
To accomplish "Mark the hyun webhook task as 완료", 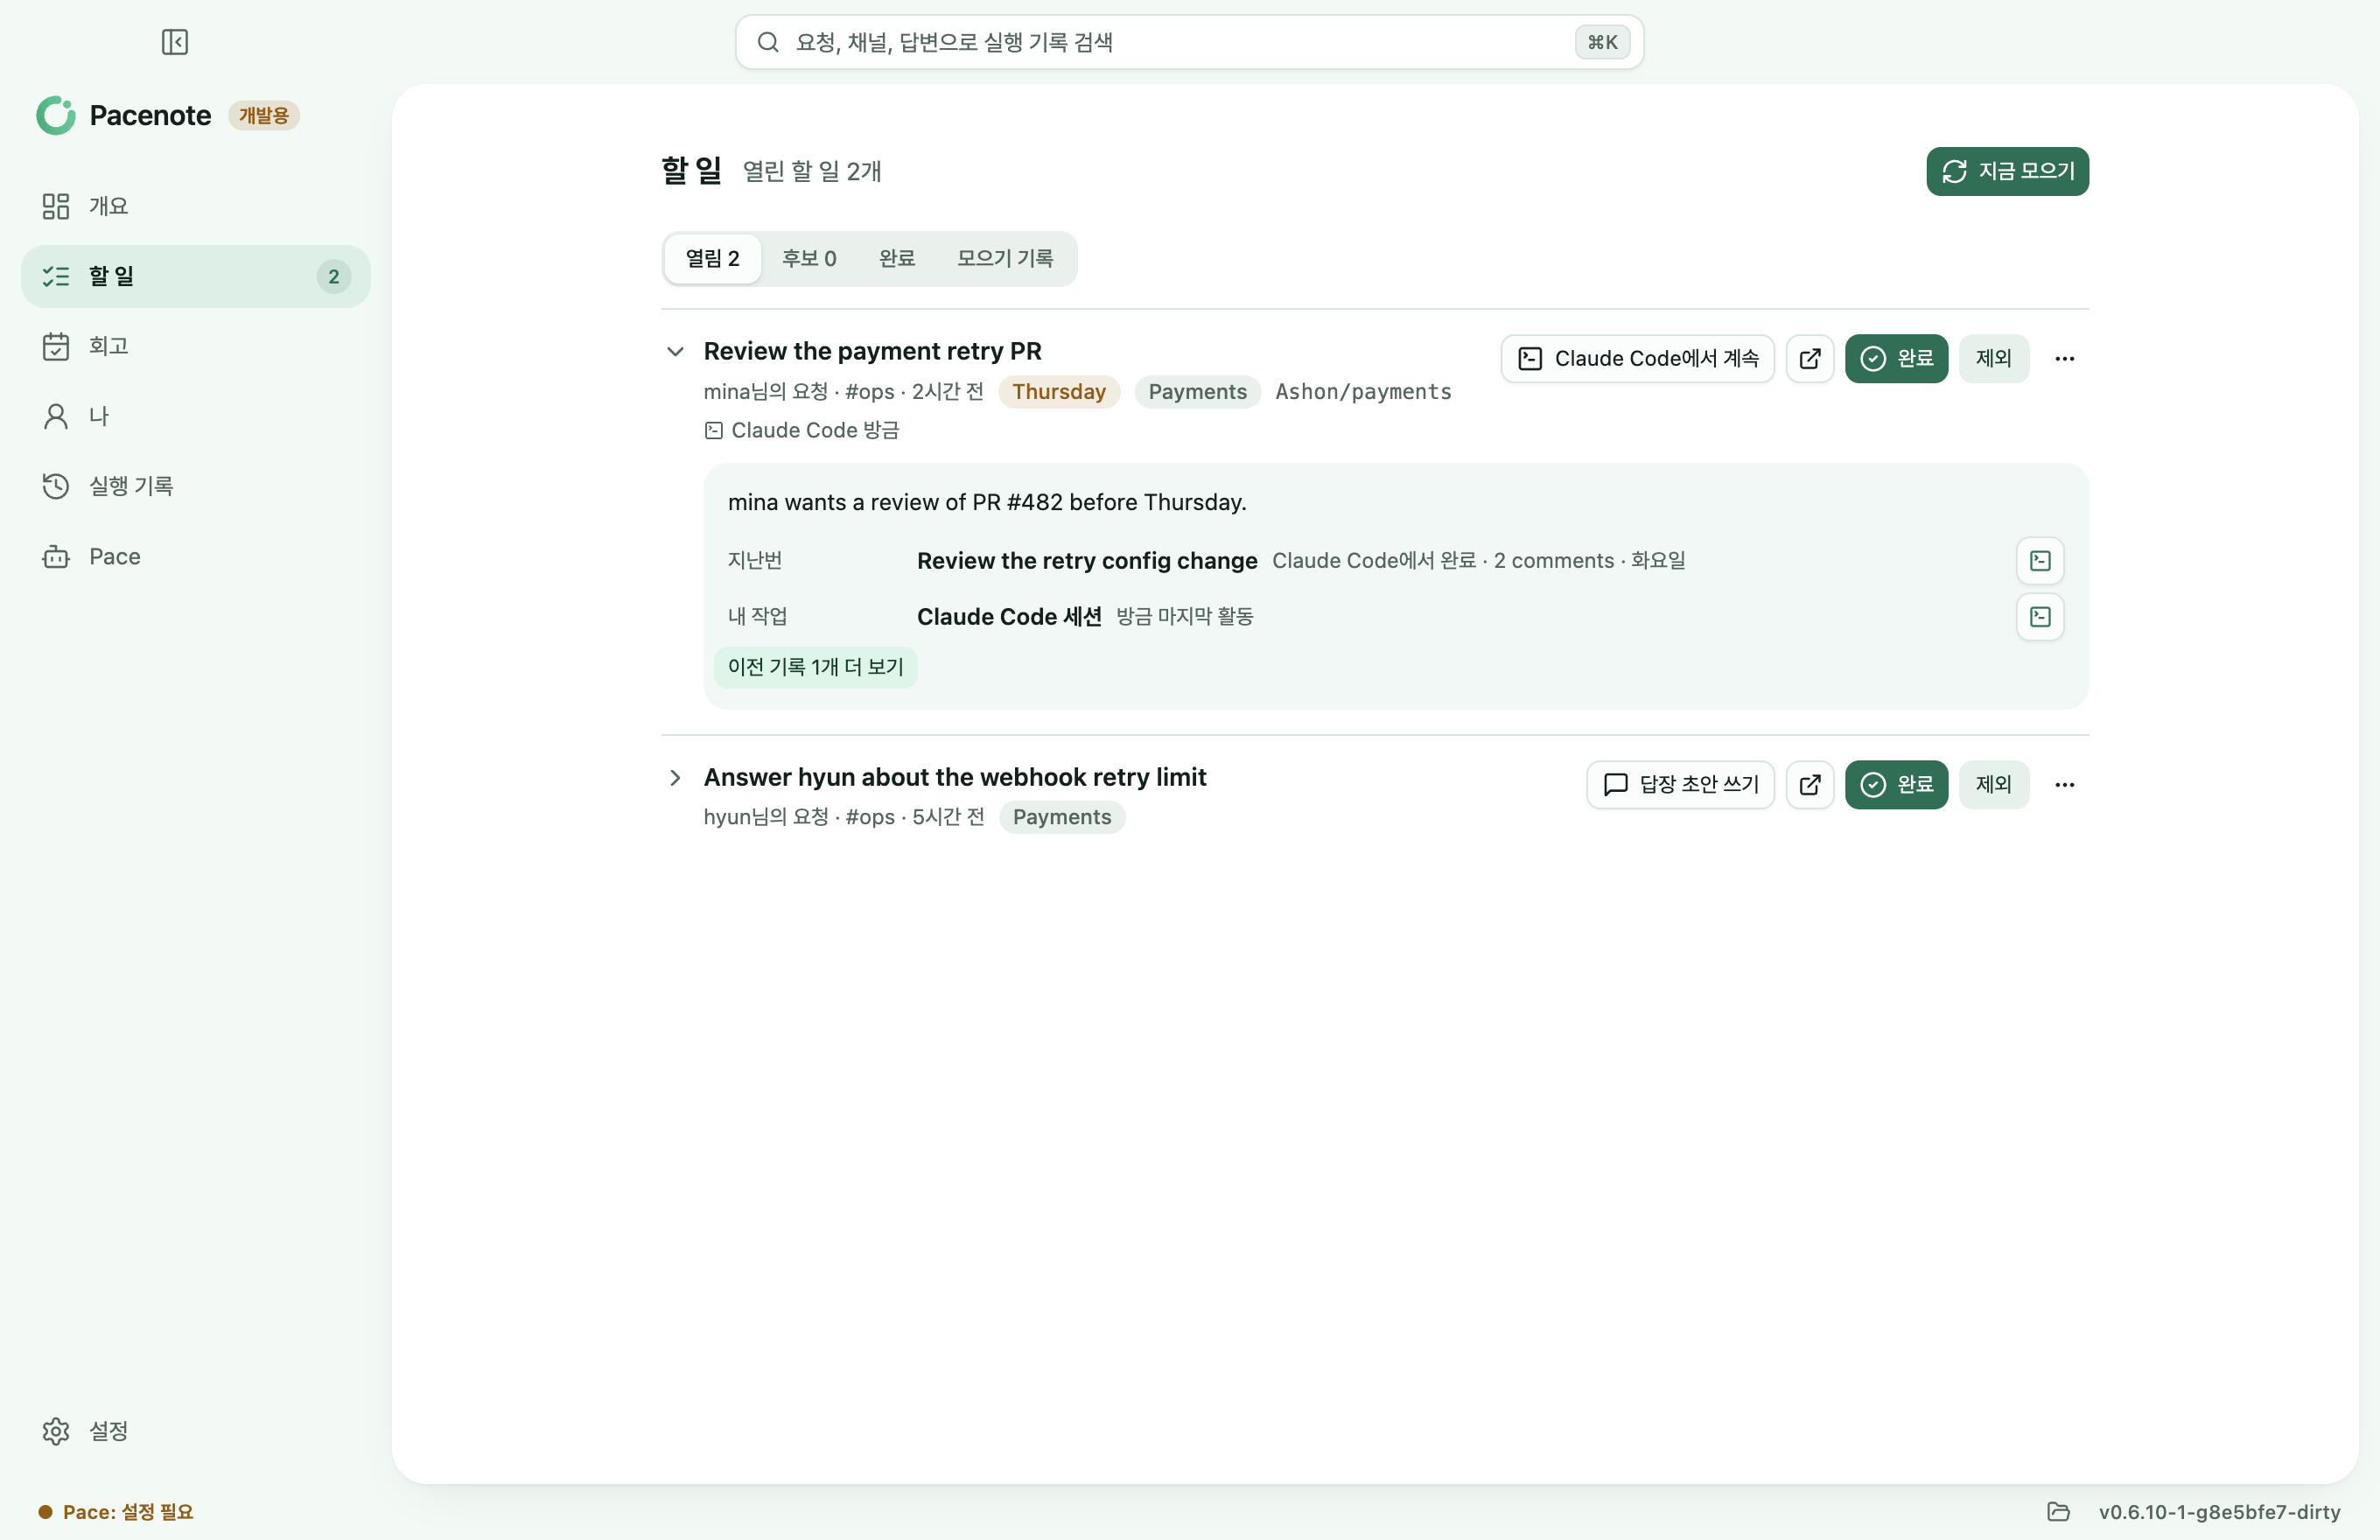I will click(x=1896, y=785).
